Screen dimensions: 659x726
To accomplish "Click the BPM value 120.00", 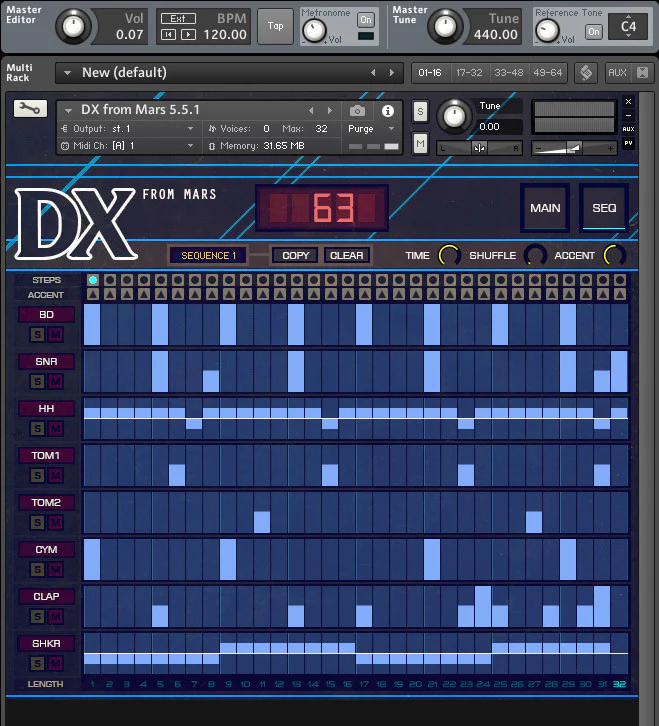I will click(x=225, y=35).
